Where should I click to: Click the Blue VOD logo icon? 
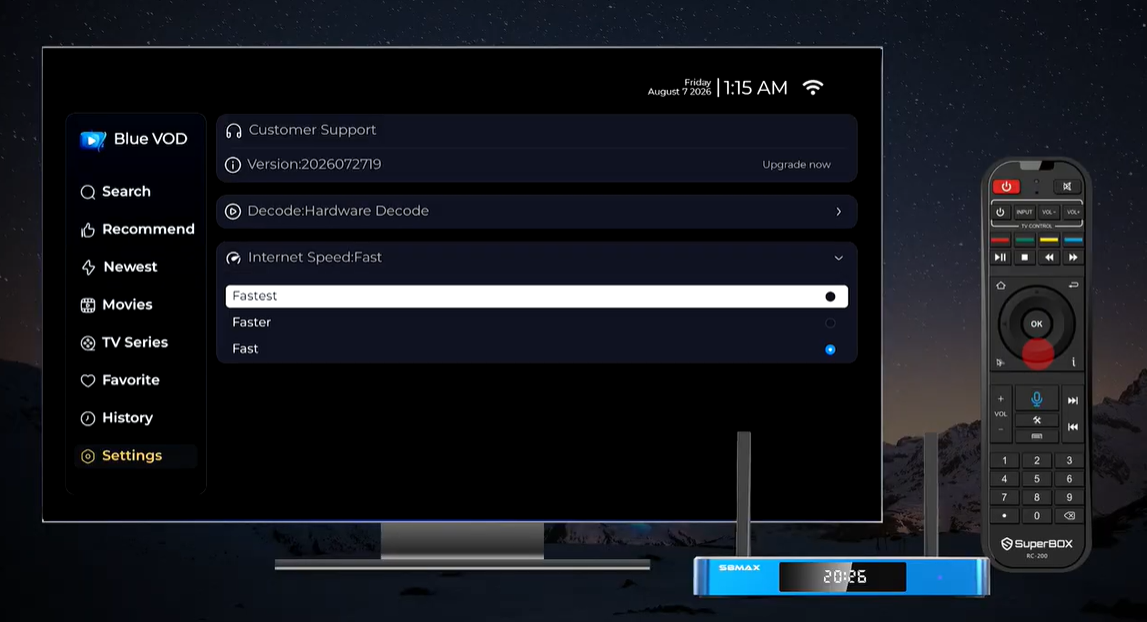[x=93, y=140]
